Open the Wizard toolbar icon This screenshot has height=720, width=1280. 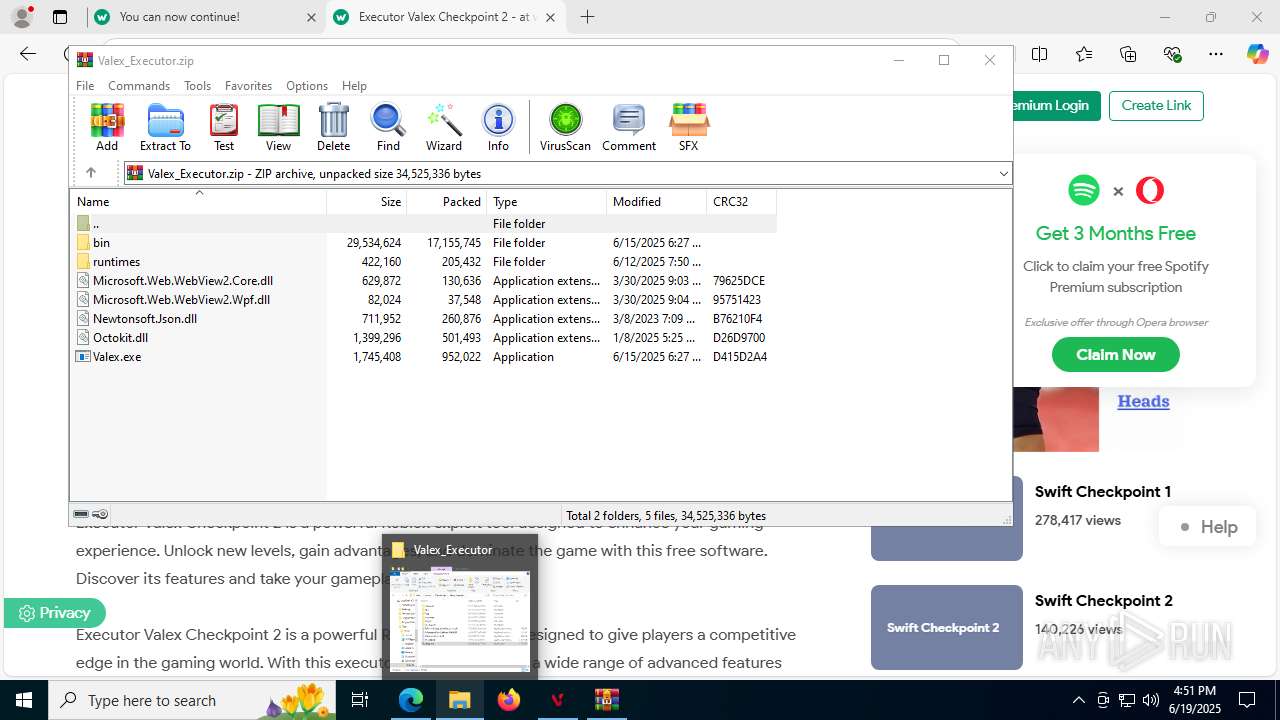click(x=444, y=127)
